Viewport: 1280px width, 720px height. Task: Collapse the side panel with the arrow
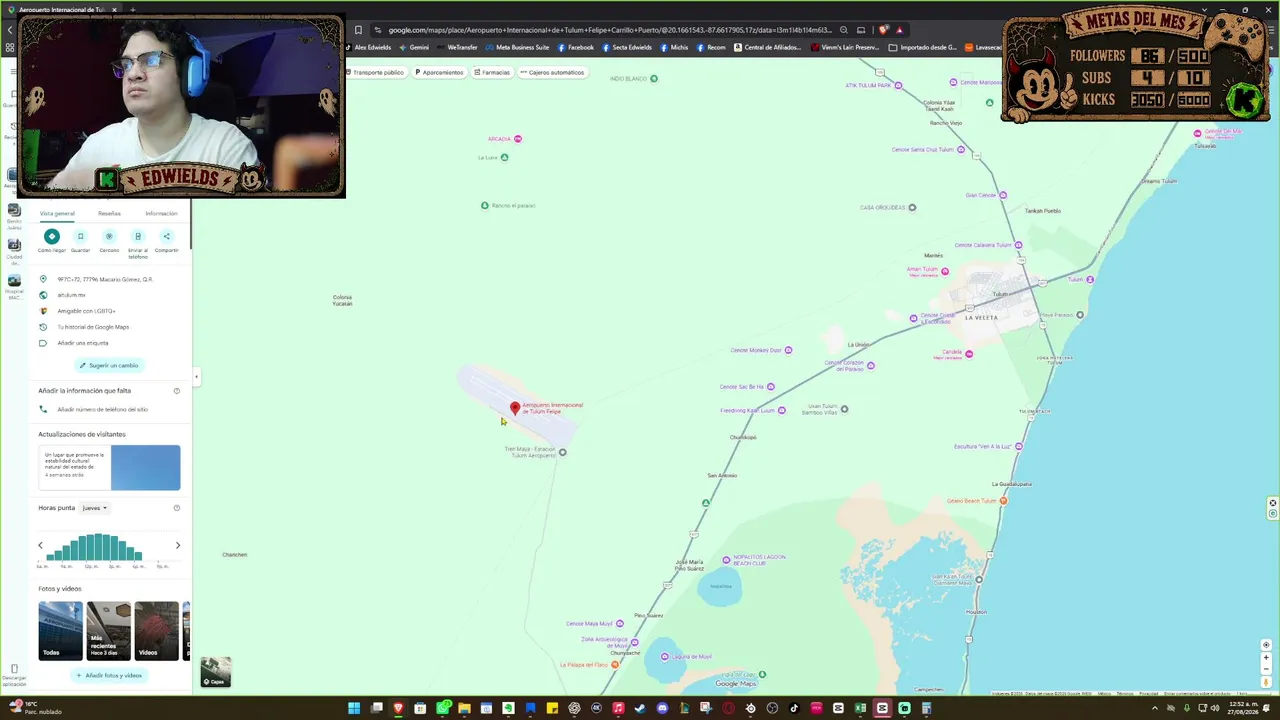[196, 377]
